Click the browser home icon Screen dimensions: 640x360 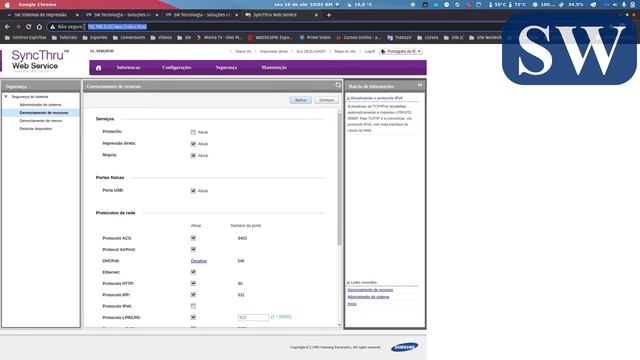39,27
